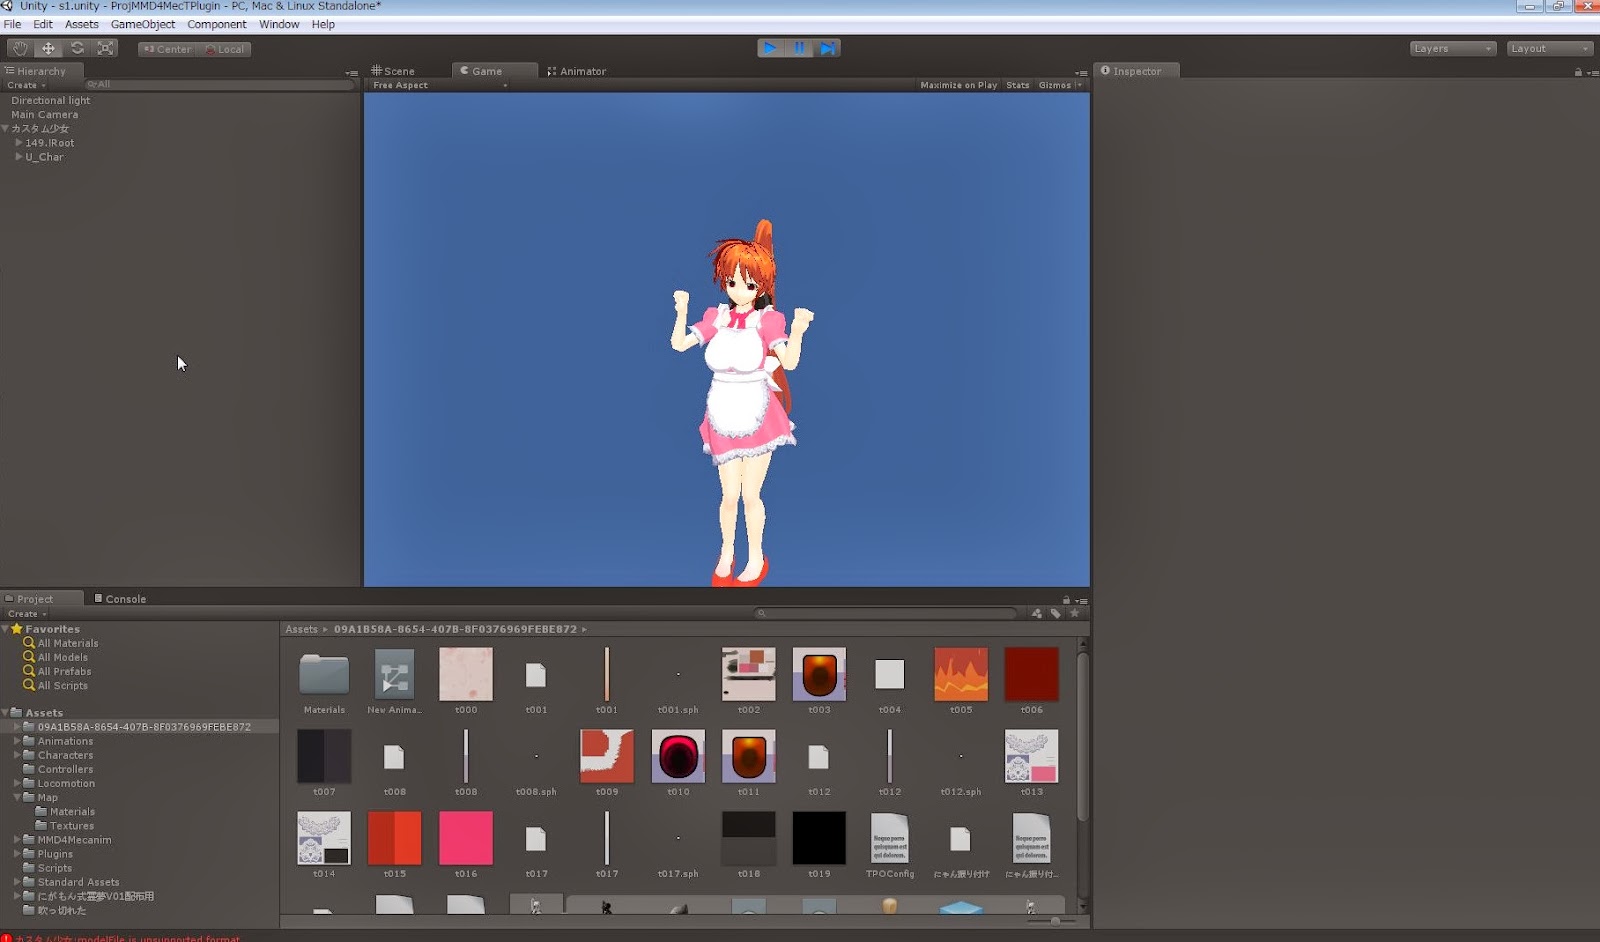The height and width of the screenshot is (942, 1600).
Task: Select the Hand tool in the toolbar
Action: pyautogui.click(x=20, y=48)
